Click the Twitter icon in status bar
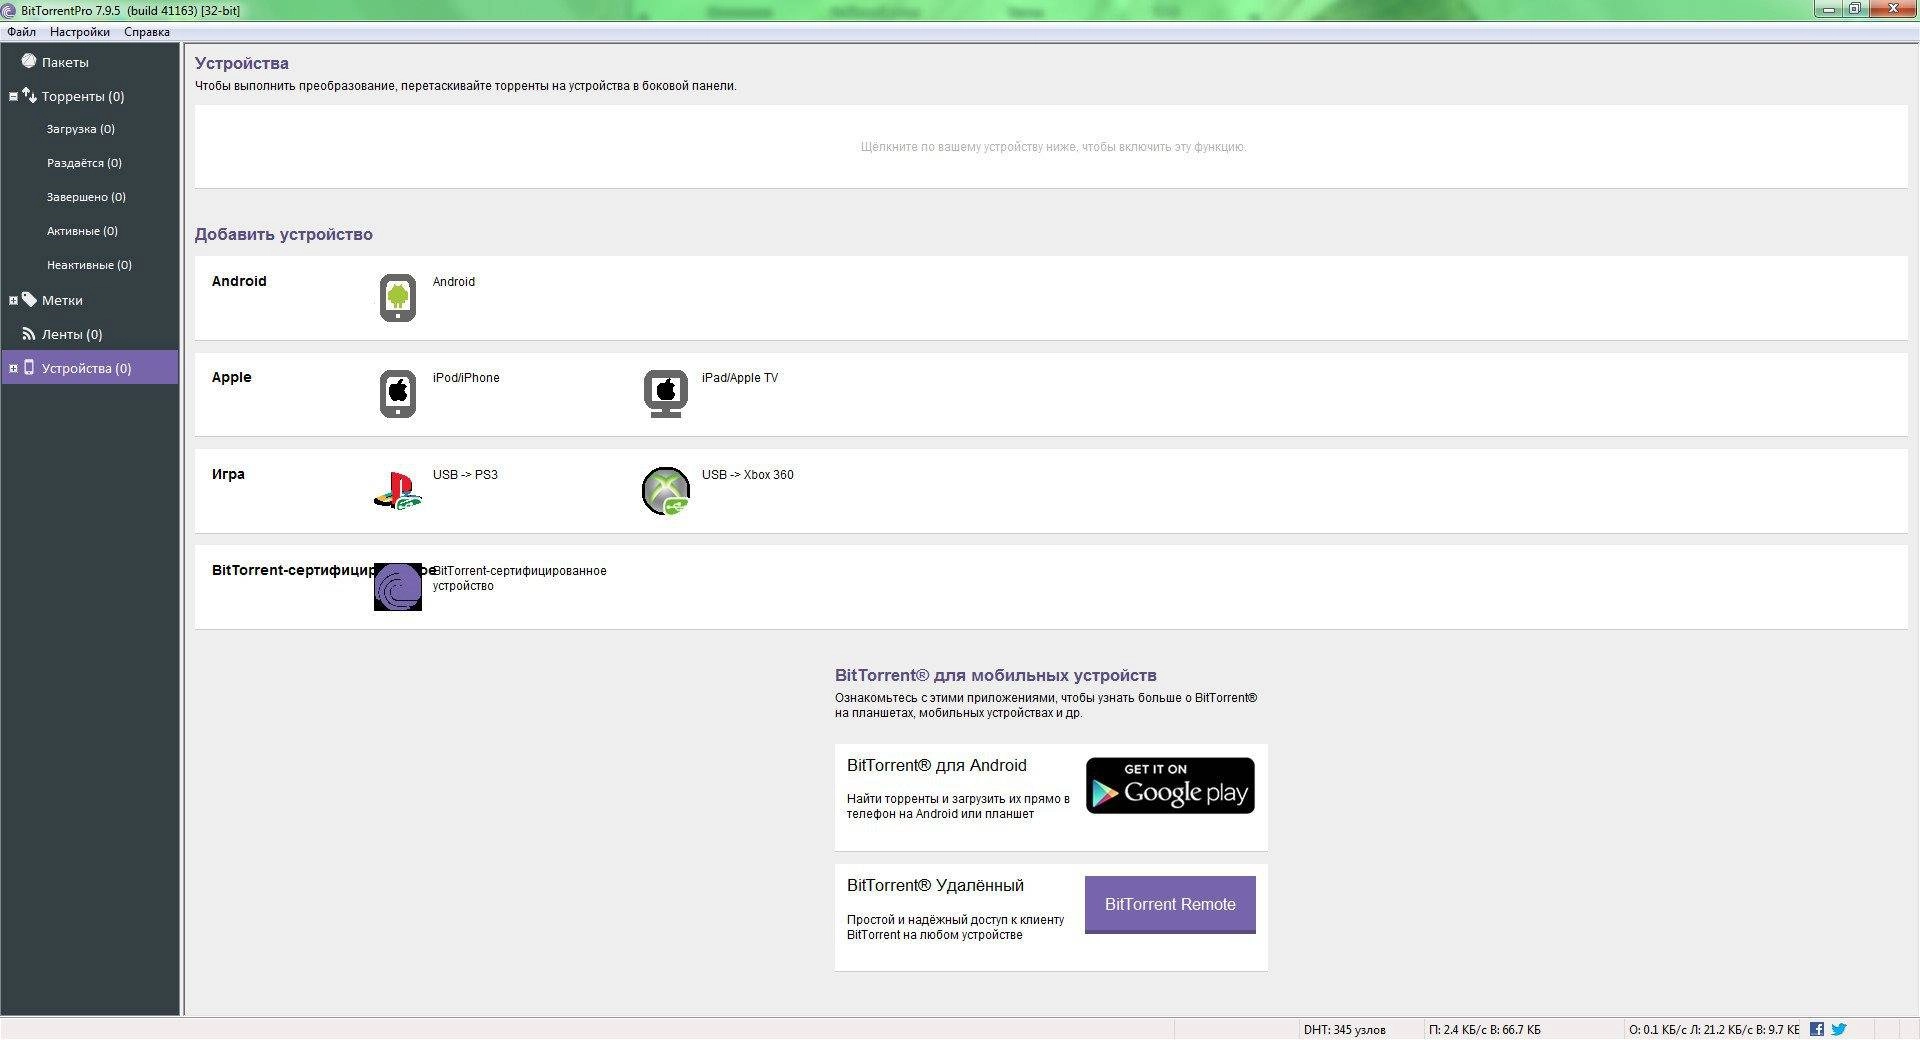Viewport: 1920px width, 1040px height. tap(1839, 1029)
